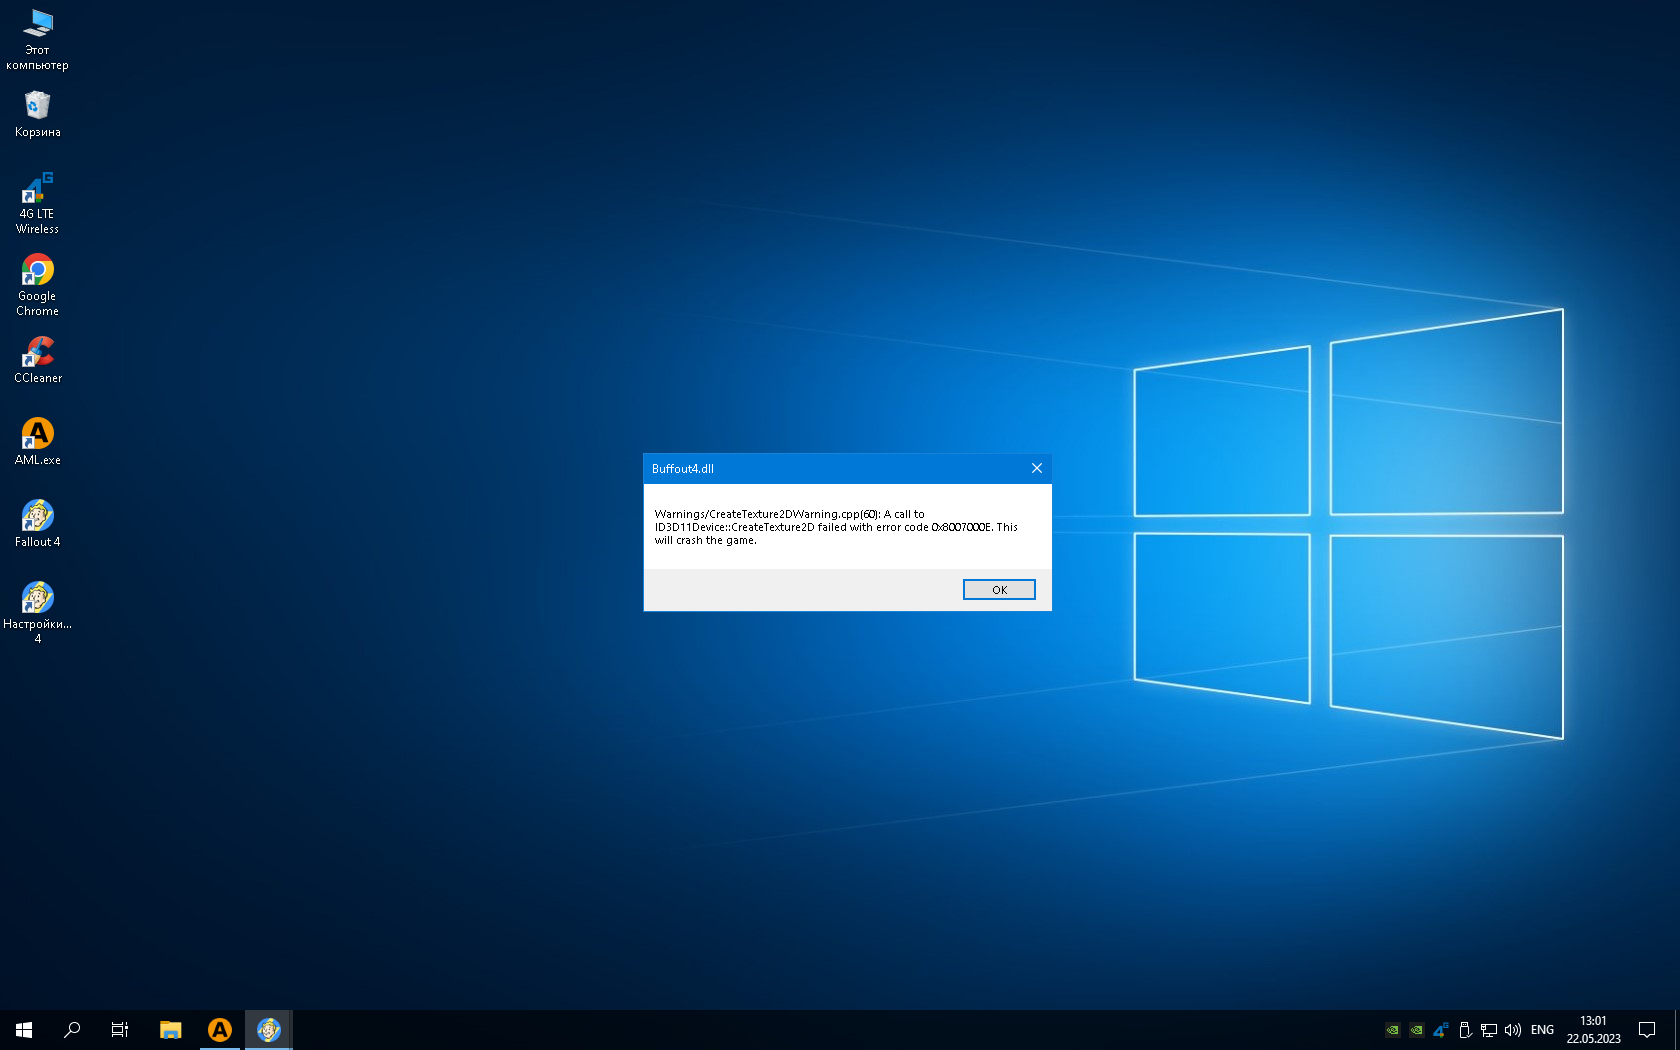This screenshot has width=1680, height=1050.
Task: Open the notification center in the taskbar
Action: pyautogui.click(x=1646, y=1030)
